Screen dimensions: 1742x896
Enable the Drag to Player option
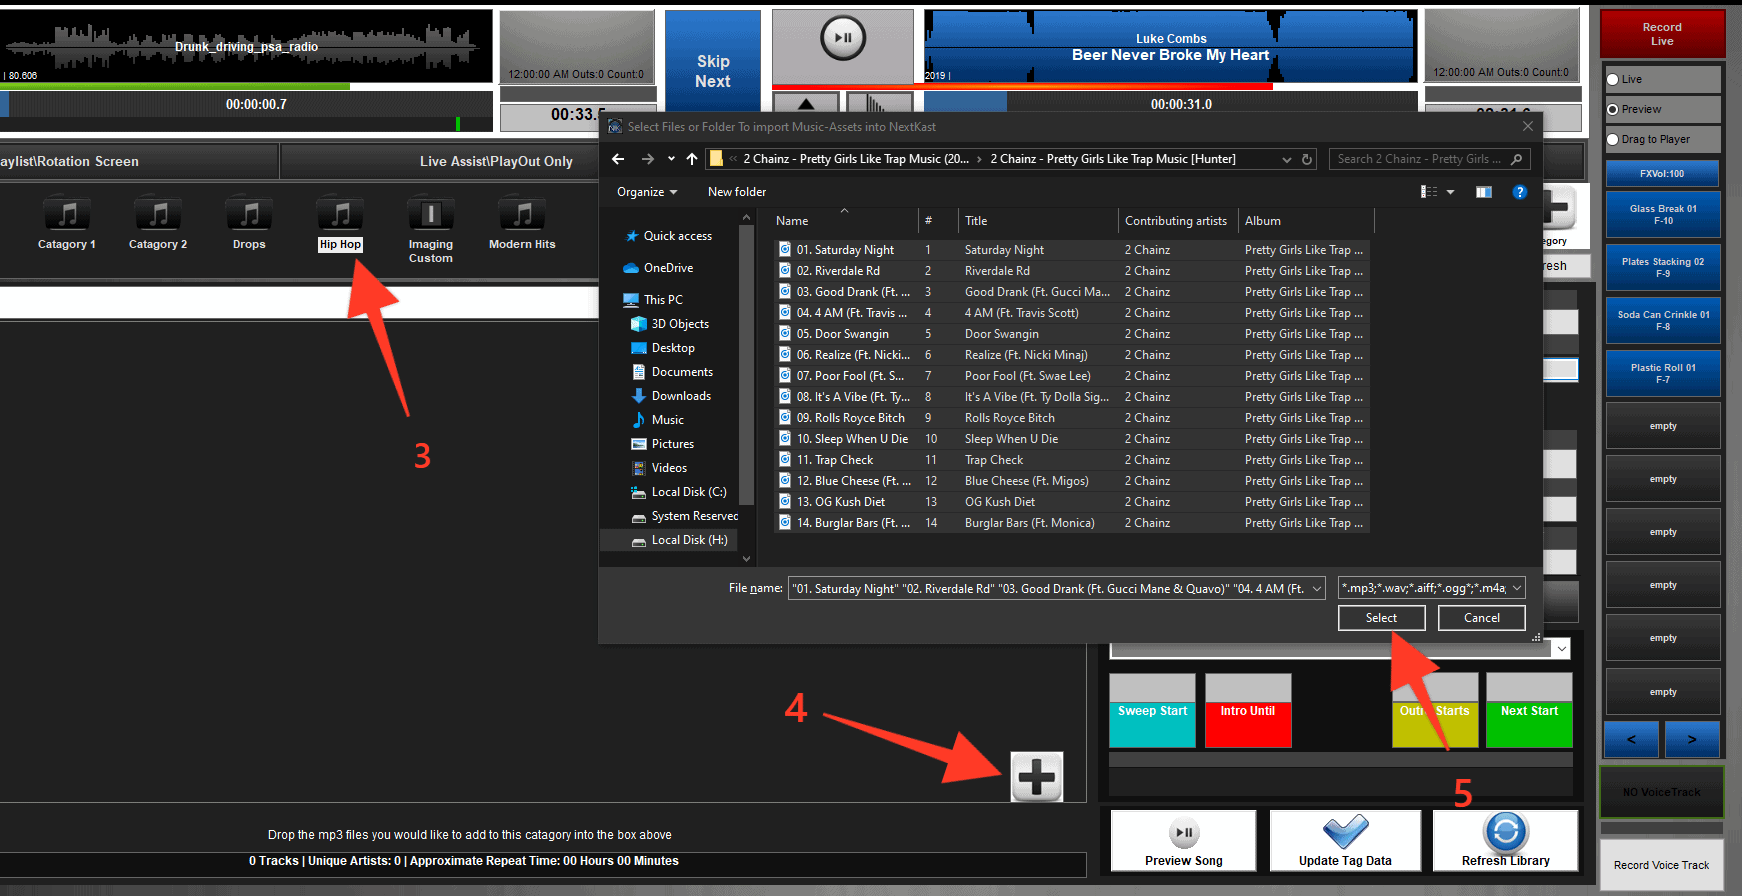[1613, 140]
